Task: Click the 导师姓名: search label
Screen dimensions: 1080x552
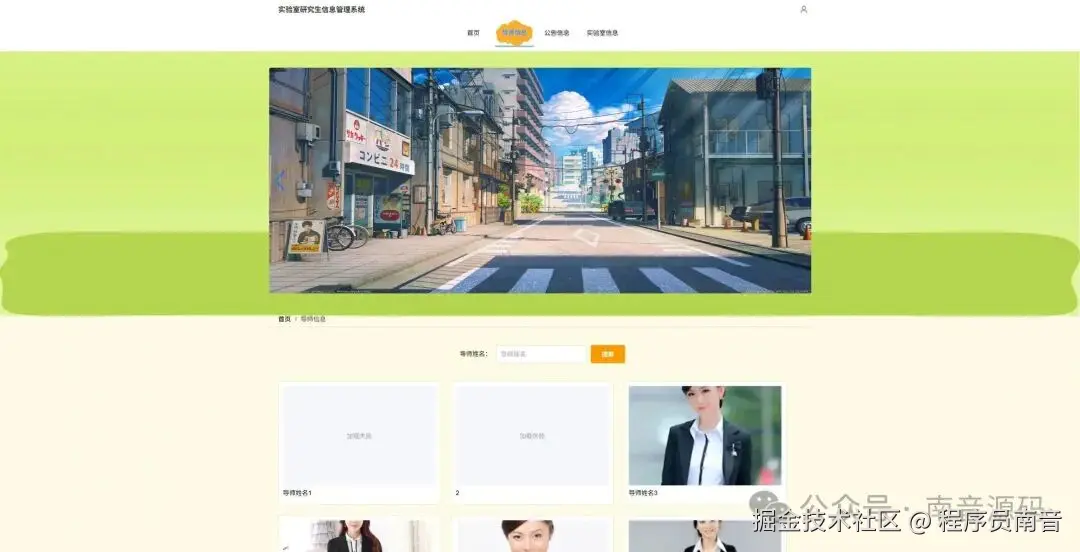Action: [x=473, y=354]
